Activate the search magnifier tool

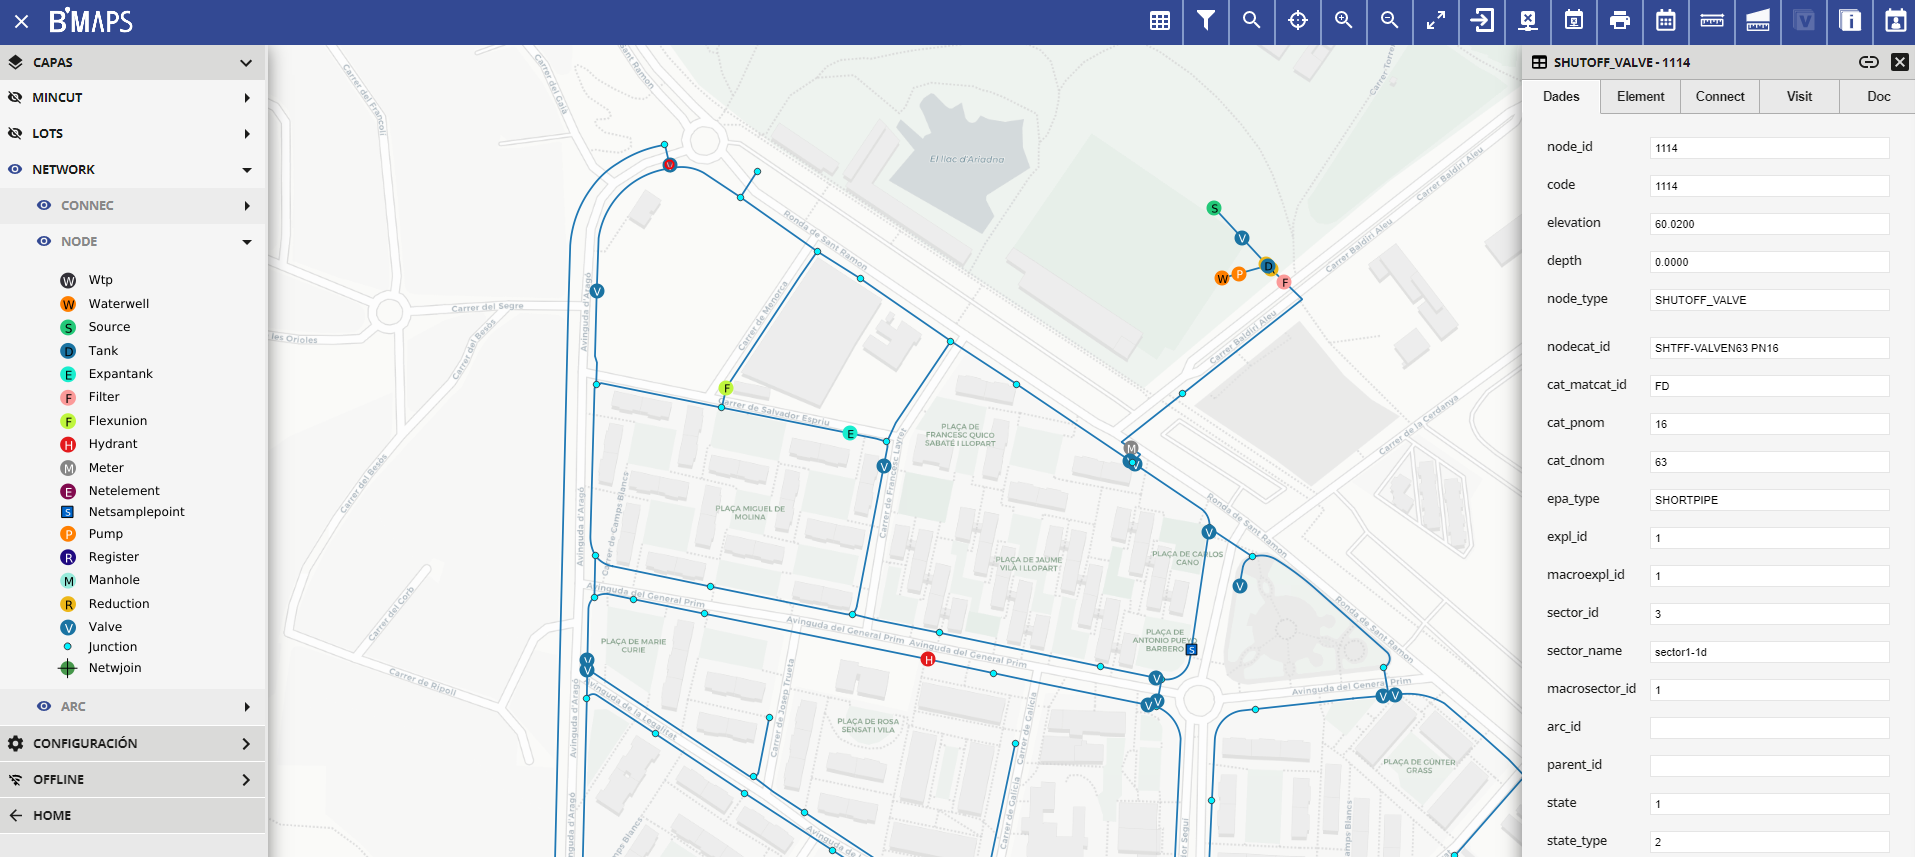point(1252,21)
